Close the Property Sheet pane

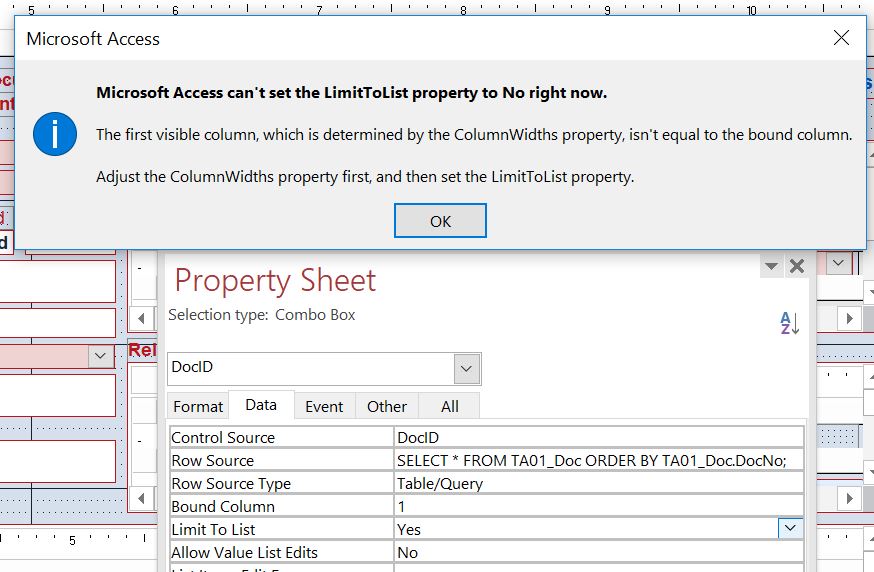(x=797, y=266)
